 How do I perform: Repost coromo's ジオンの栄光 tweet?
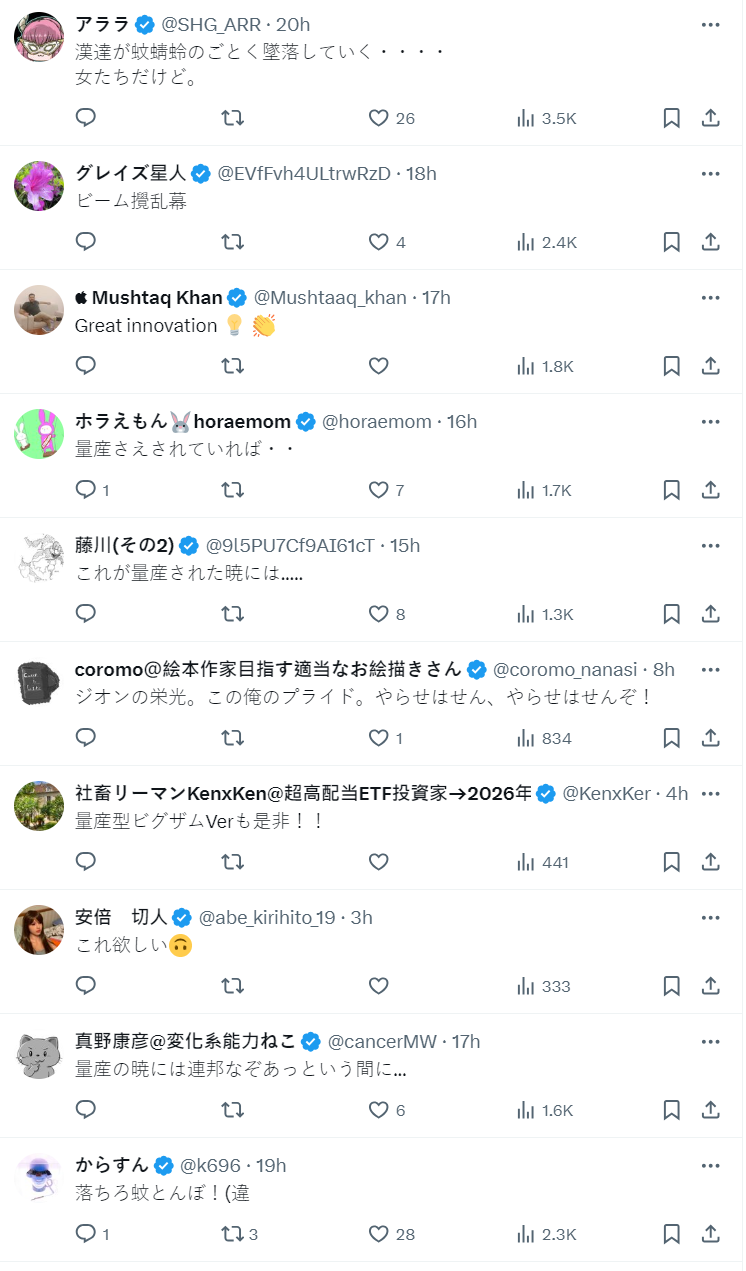click(232, 738)
